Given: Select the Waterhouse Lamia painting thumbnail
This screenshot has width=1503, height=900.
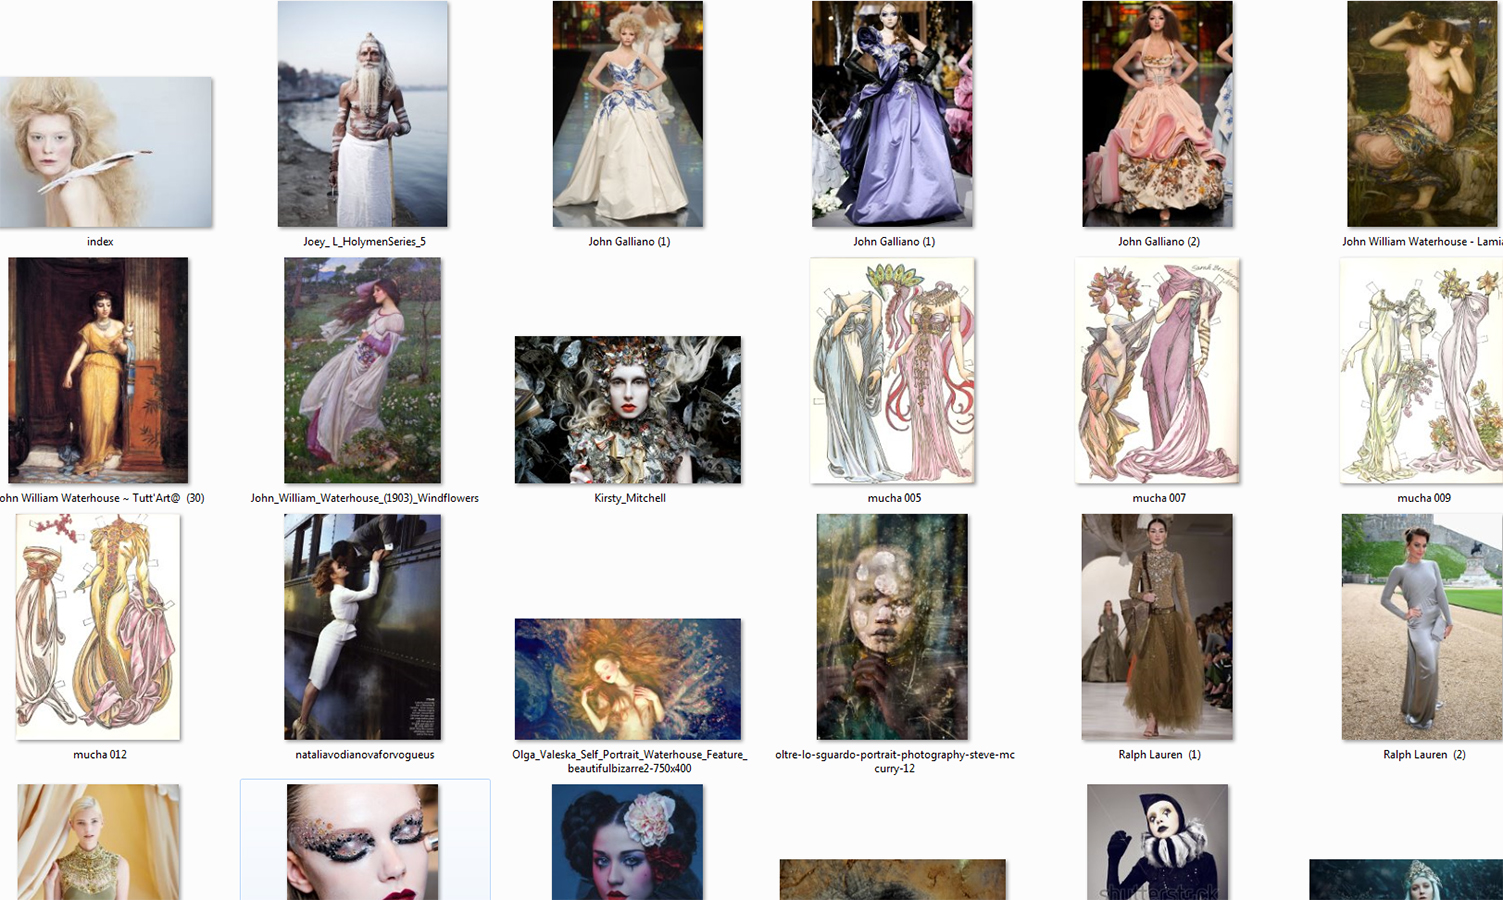Looking at the screenshot, I should [1424, 114].
